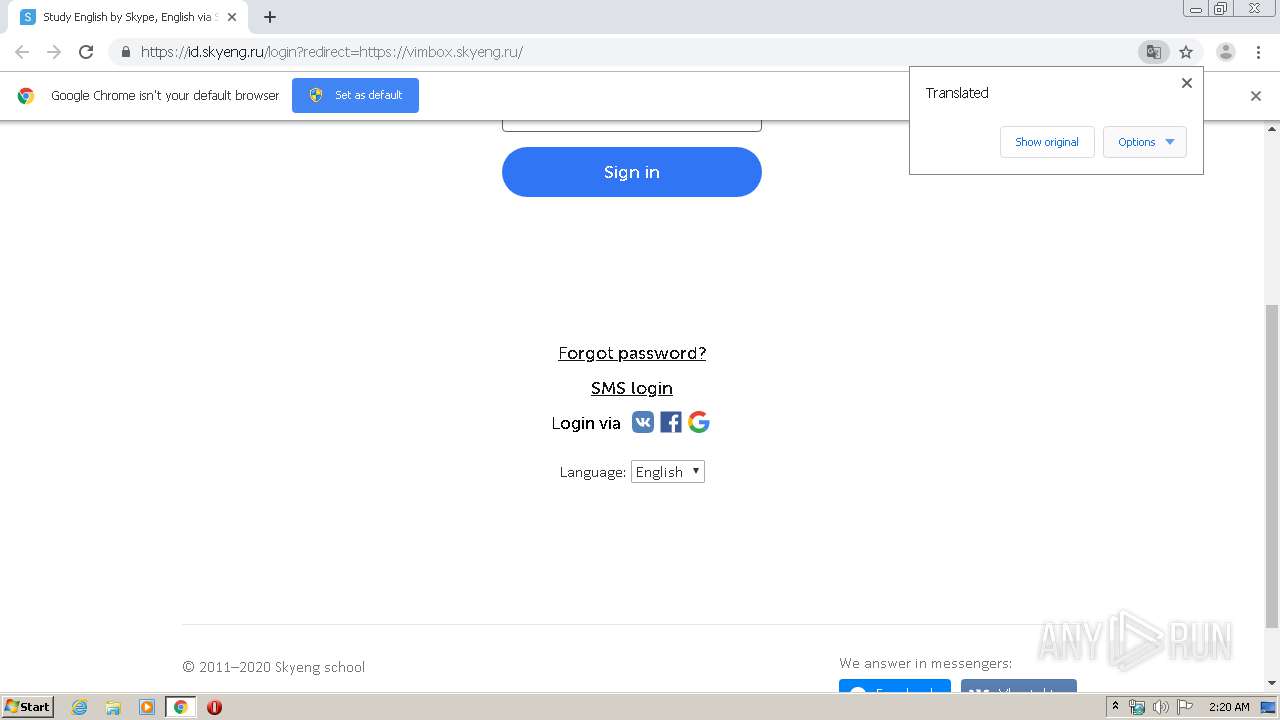The width and height of the screenshot is (1280, 720).
Task: Click the © 2011–2020 Skyeng school text
Action: (274, 667)
